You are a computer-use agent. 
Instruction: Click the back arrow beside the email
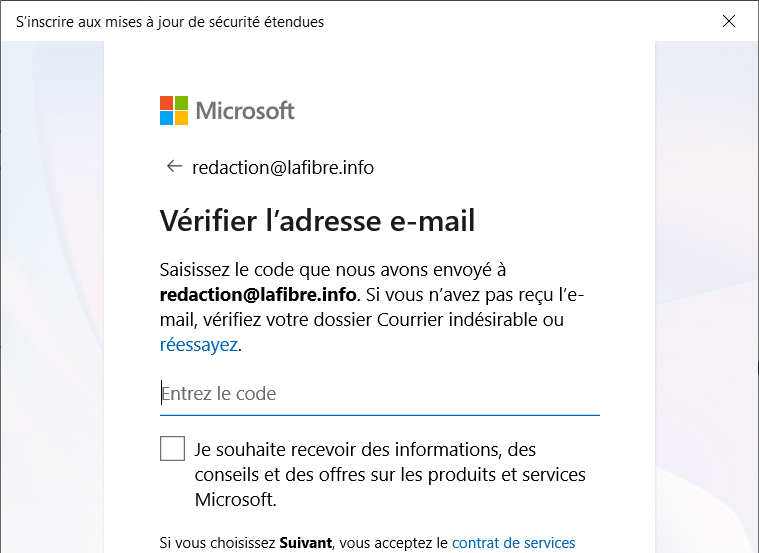[174, 167]
